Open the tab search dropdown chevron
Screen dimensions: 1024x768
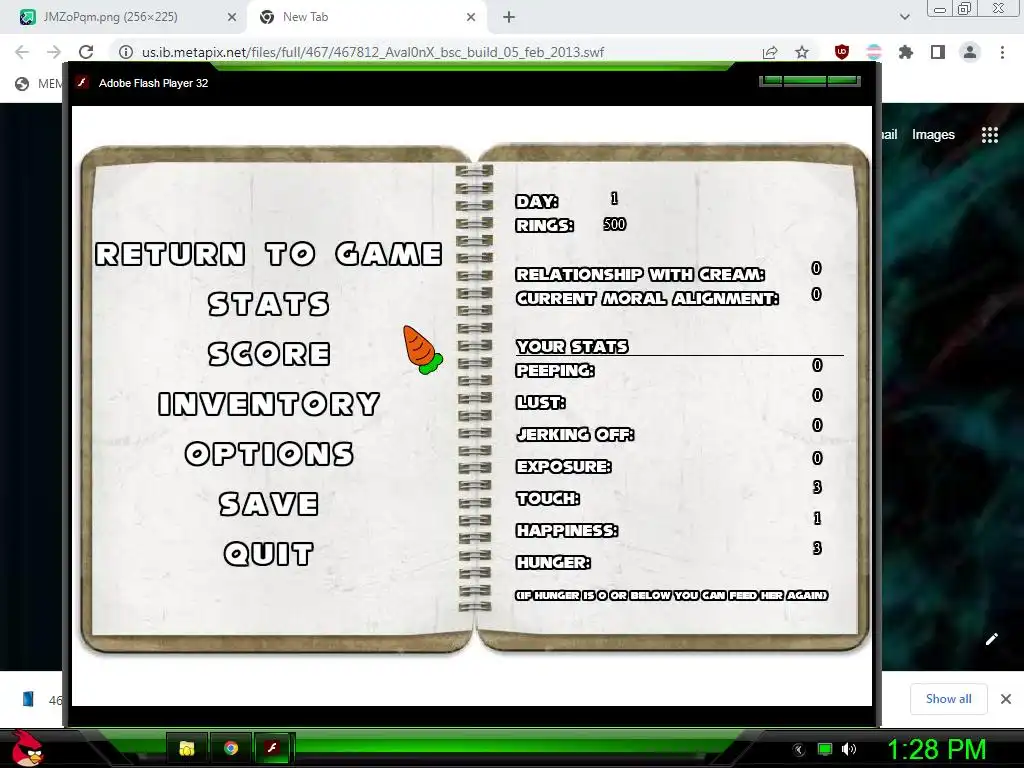click(x=904, y=17)
